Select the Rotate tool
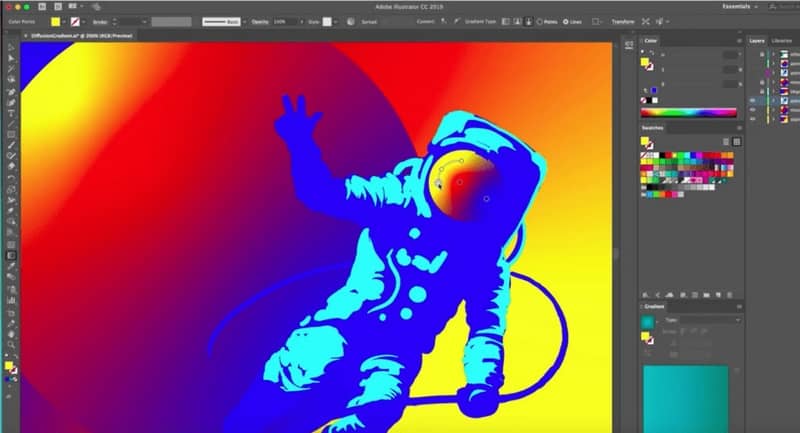This screenshot has height=433, width=800. click(x=11, y=178)
